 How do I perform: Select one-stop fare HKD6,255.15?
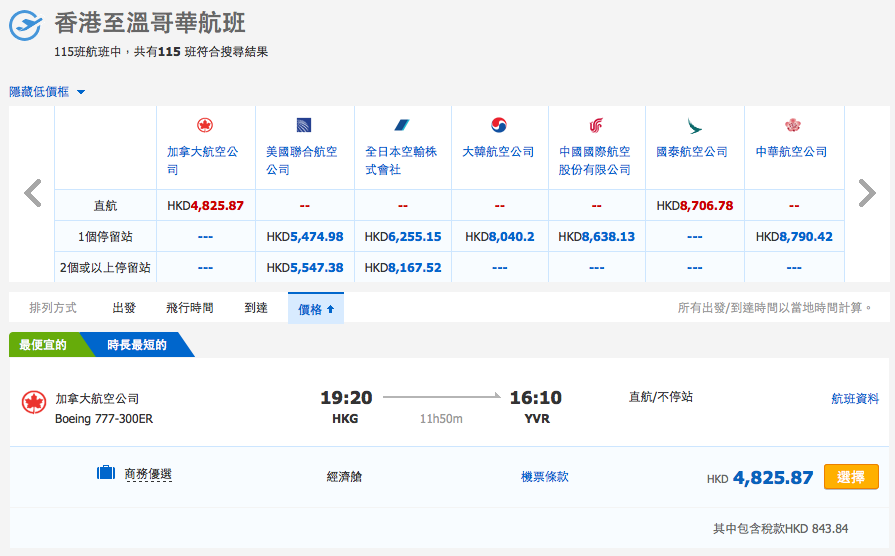click(x=403, y=236)
